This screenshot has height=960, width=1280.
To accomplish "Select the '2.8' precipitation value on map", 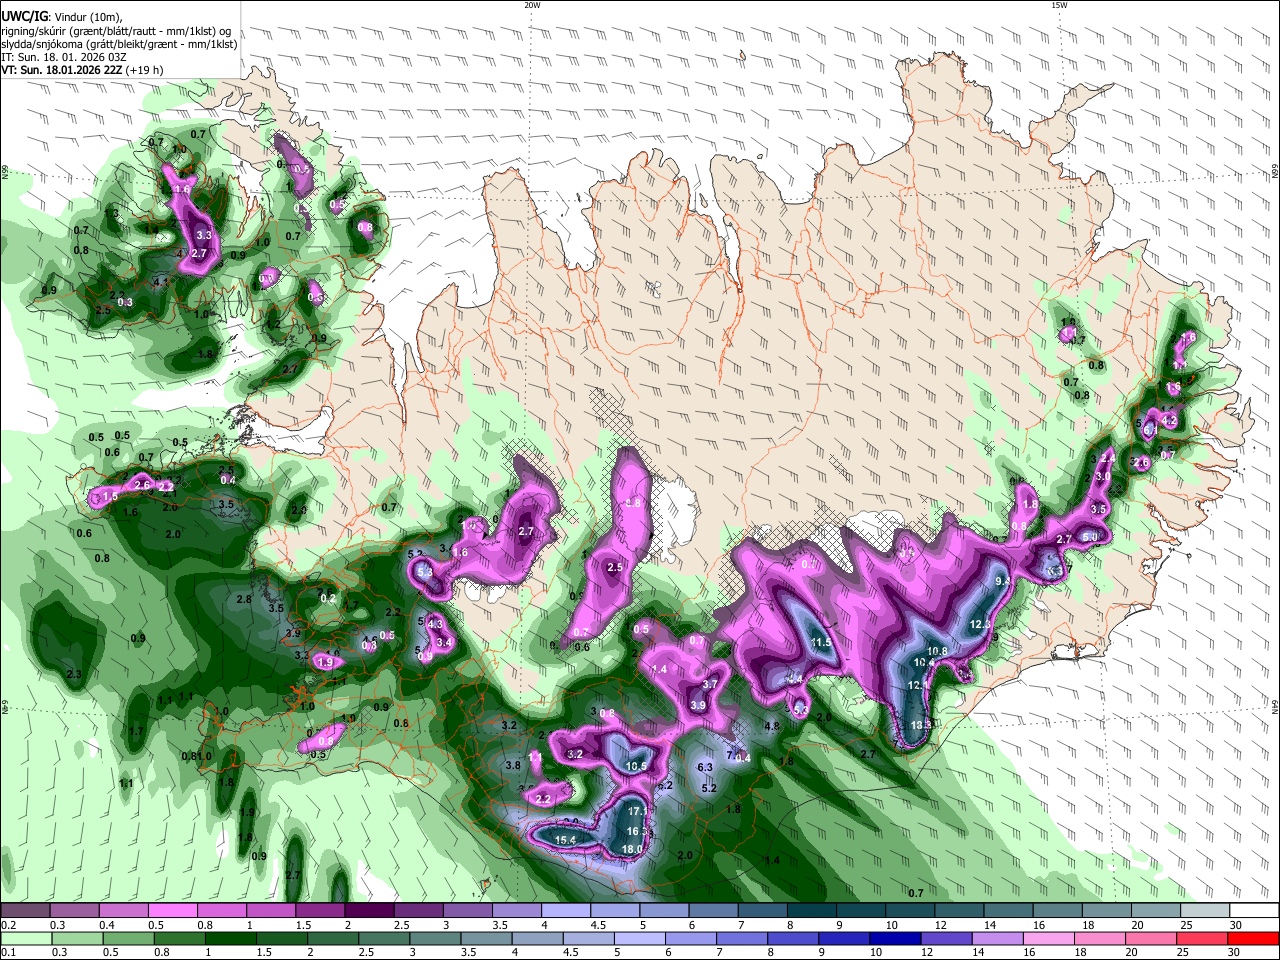I will 243,599.
